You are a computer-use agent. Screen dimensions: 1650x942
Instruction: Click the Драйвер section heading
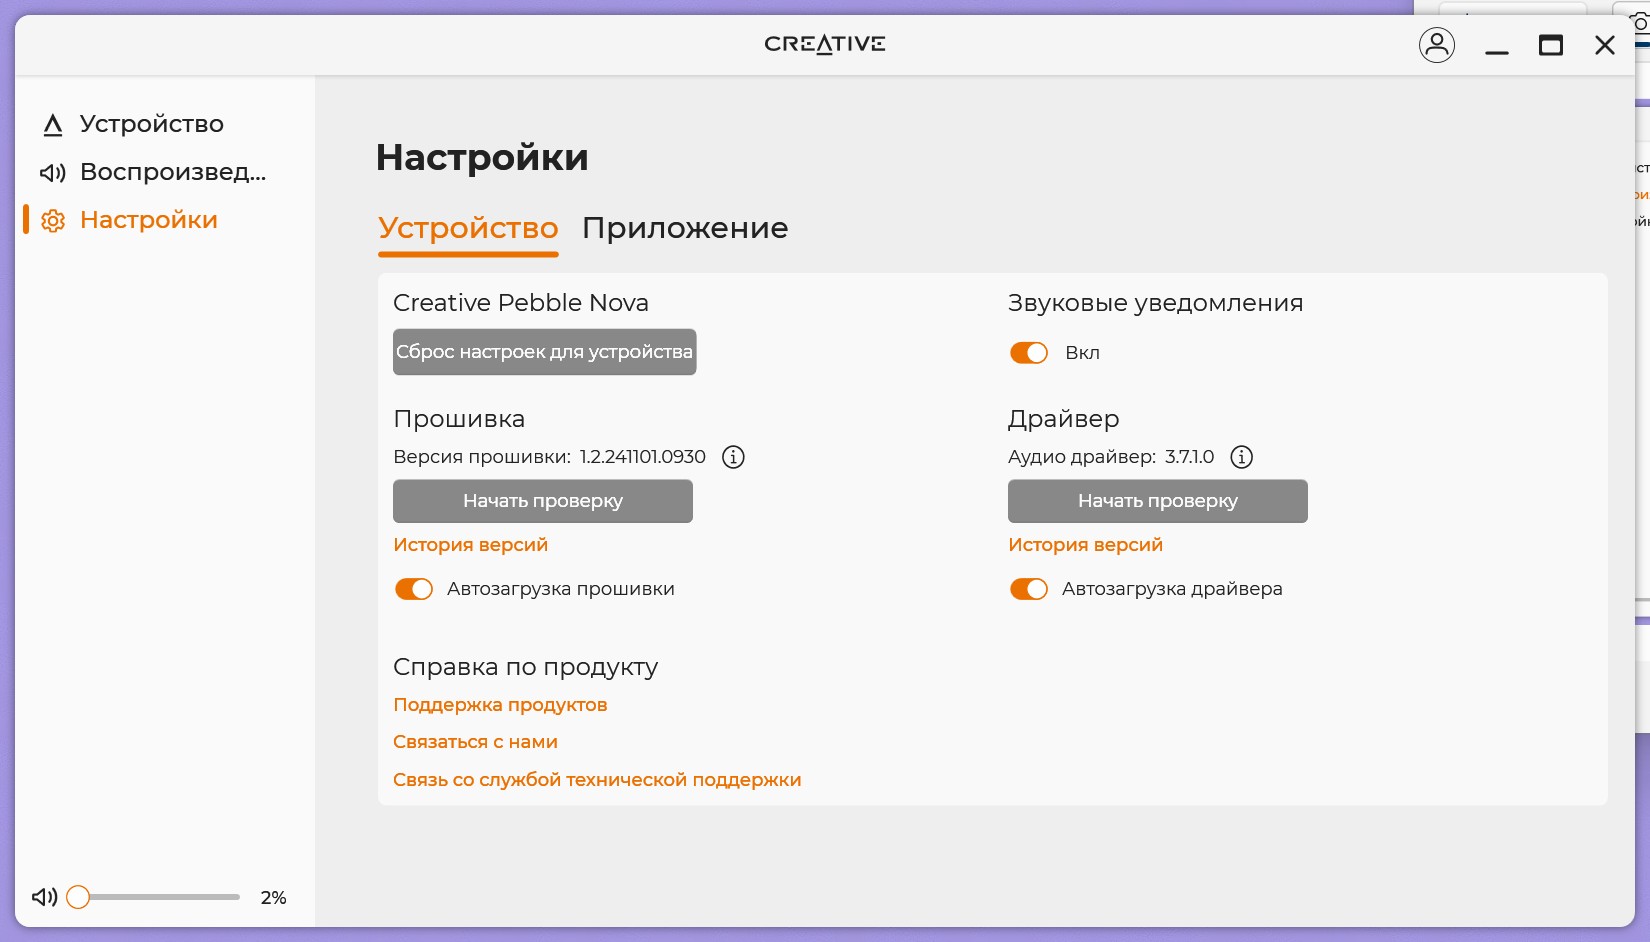(x=1064, y=419)
